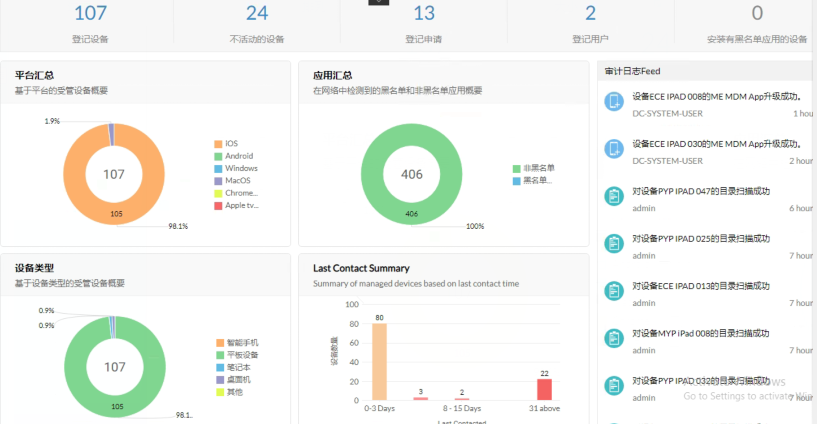Open the 0 blacklisted-app devices count

point(757,14)
